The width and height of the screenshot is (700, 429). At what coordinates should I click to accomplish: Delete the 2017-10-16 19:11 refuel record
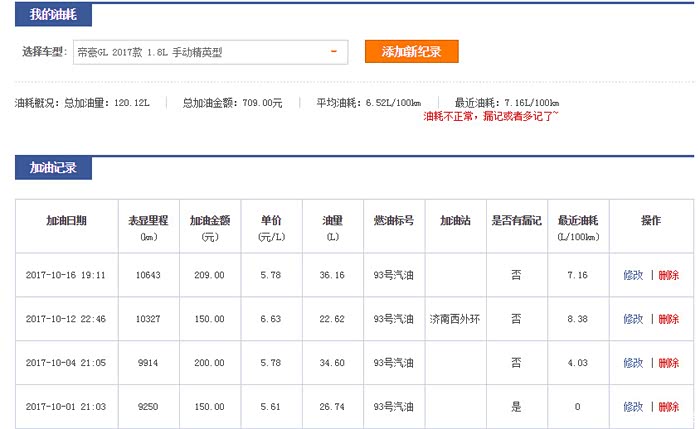coord(668,275)
